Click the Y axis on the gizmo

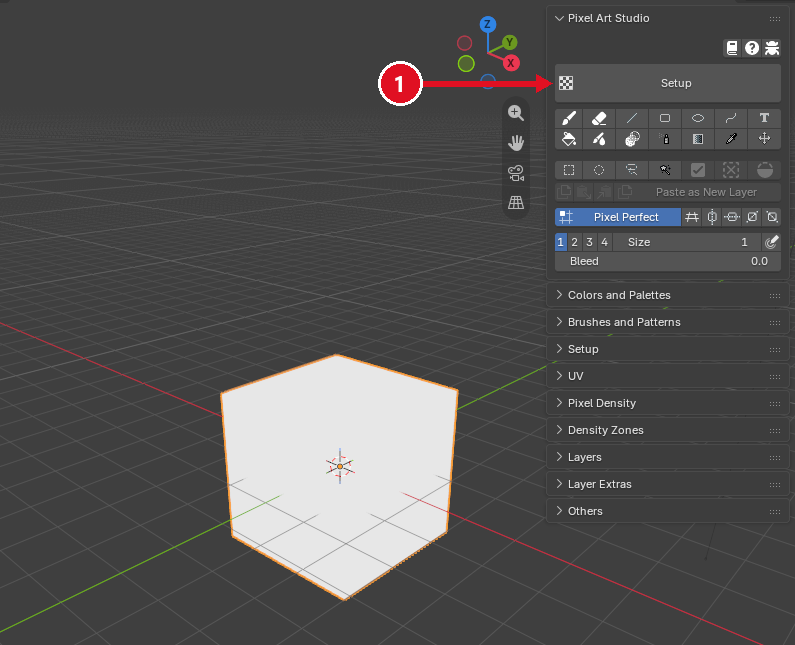(x=510, y=43)
